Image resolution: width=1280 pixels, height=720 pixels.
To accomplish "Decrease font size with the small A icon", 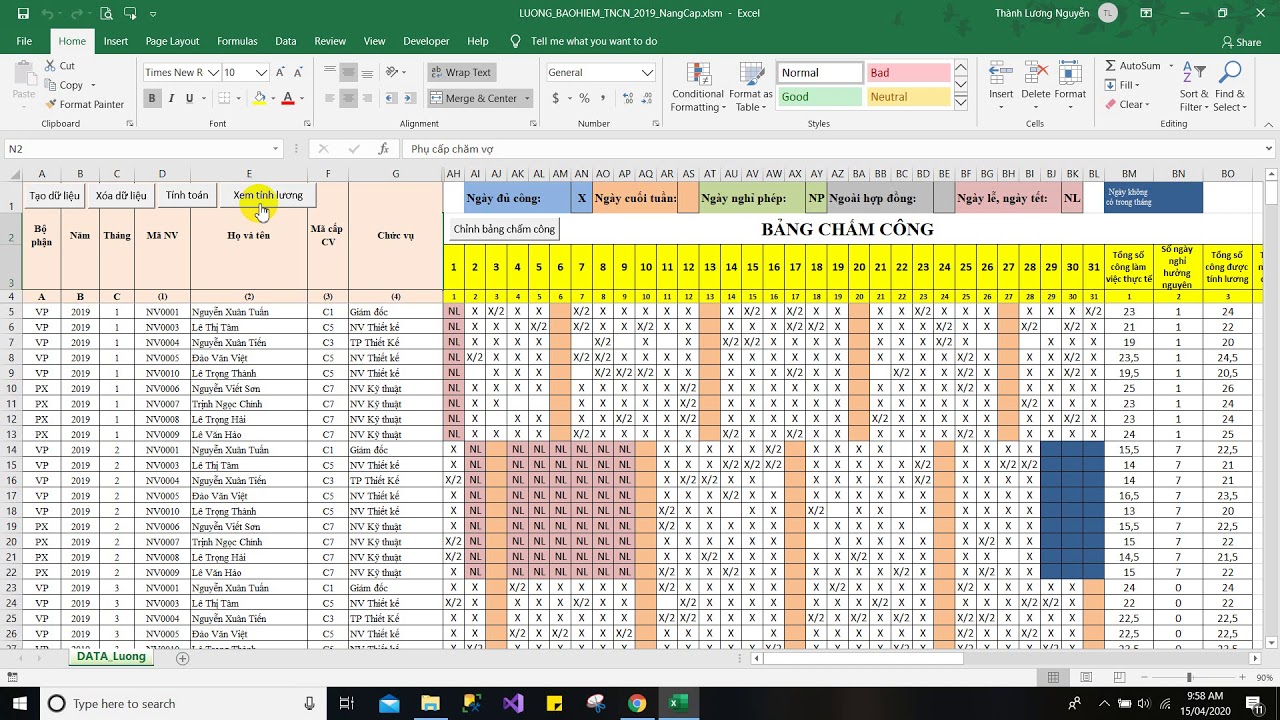I will pos(298,72).
